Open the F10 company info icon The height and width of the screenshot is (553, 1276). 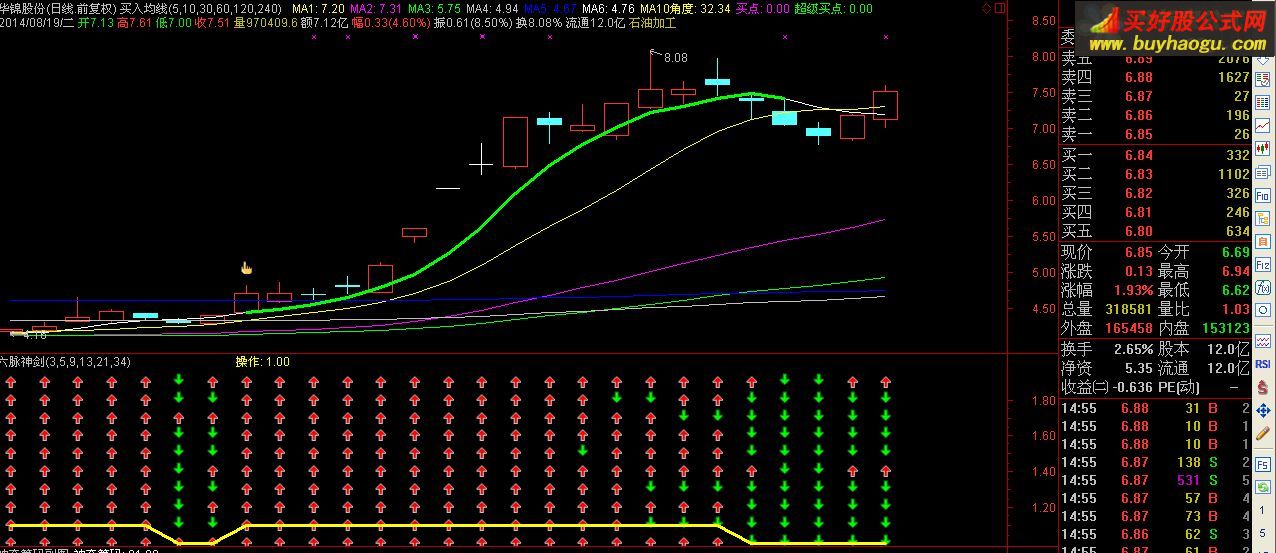tap(1263, 197)
